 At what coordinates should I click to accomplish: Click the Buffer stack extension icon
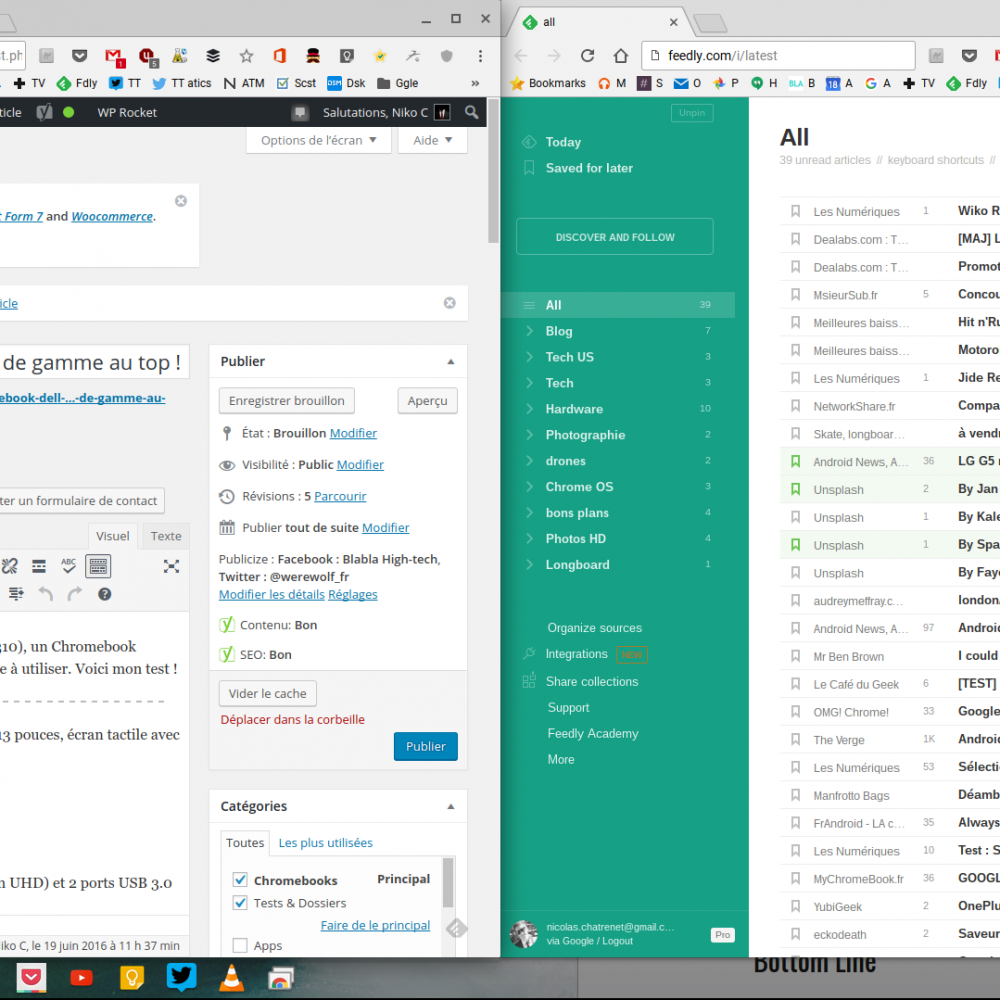click(213, 56)
